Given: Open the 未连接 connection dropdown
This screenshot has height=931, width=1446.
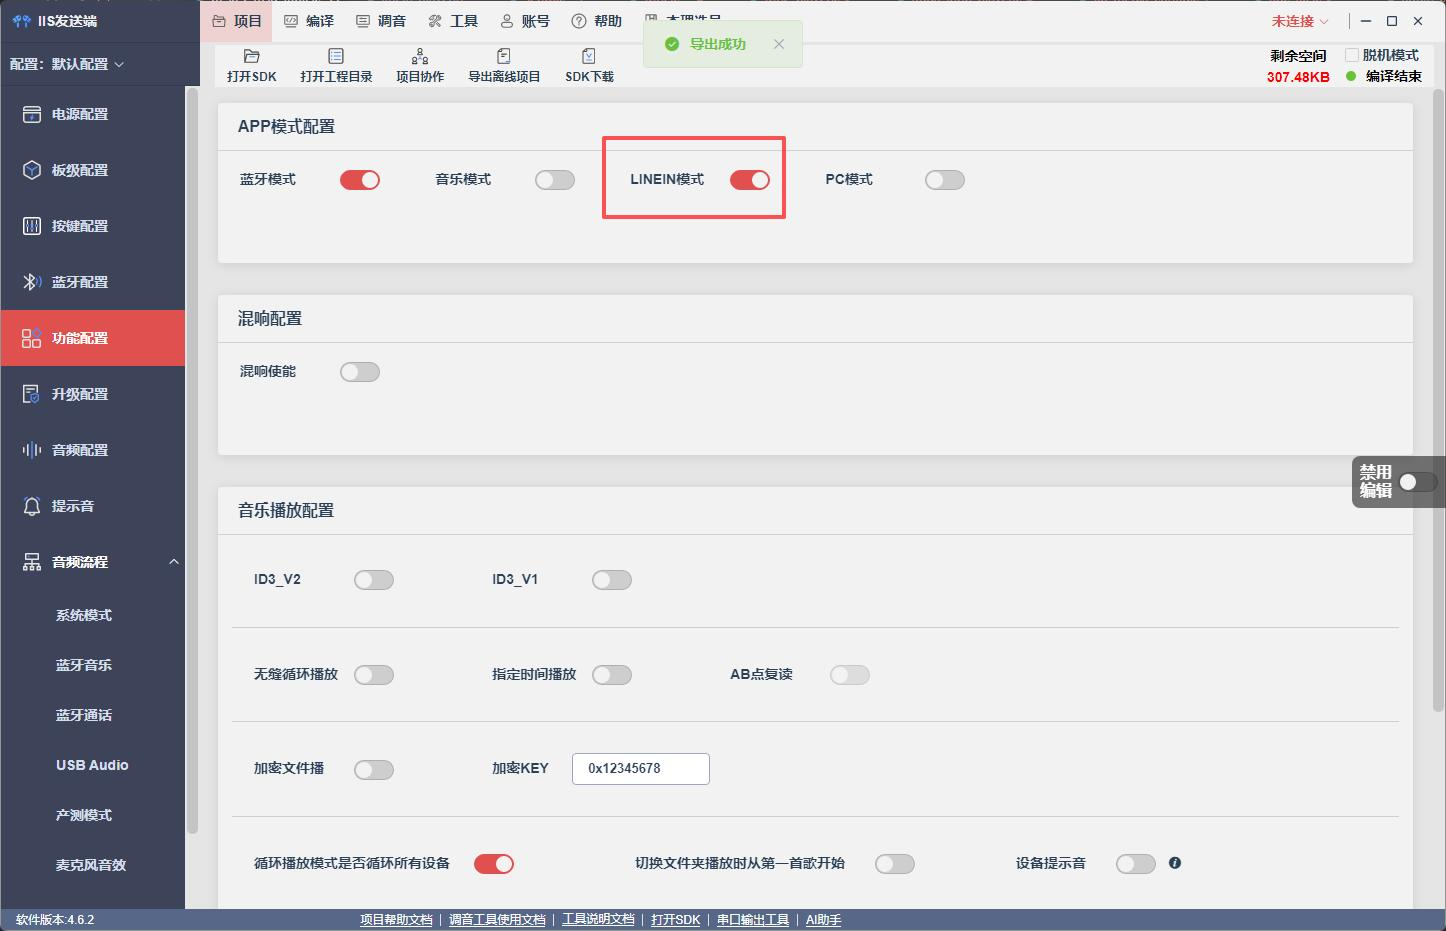Looking at the screenshot, I should pos(1300,21).
